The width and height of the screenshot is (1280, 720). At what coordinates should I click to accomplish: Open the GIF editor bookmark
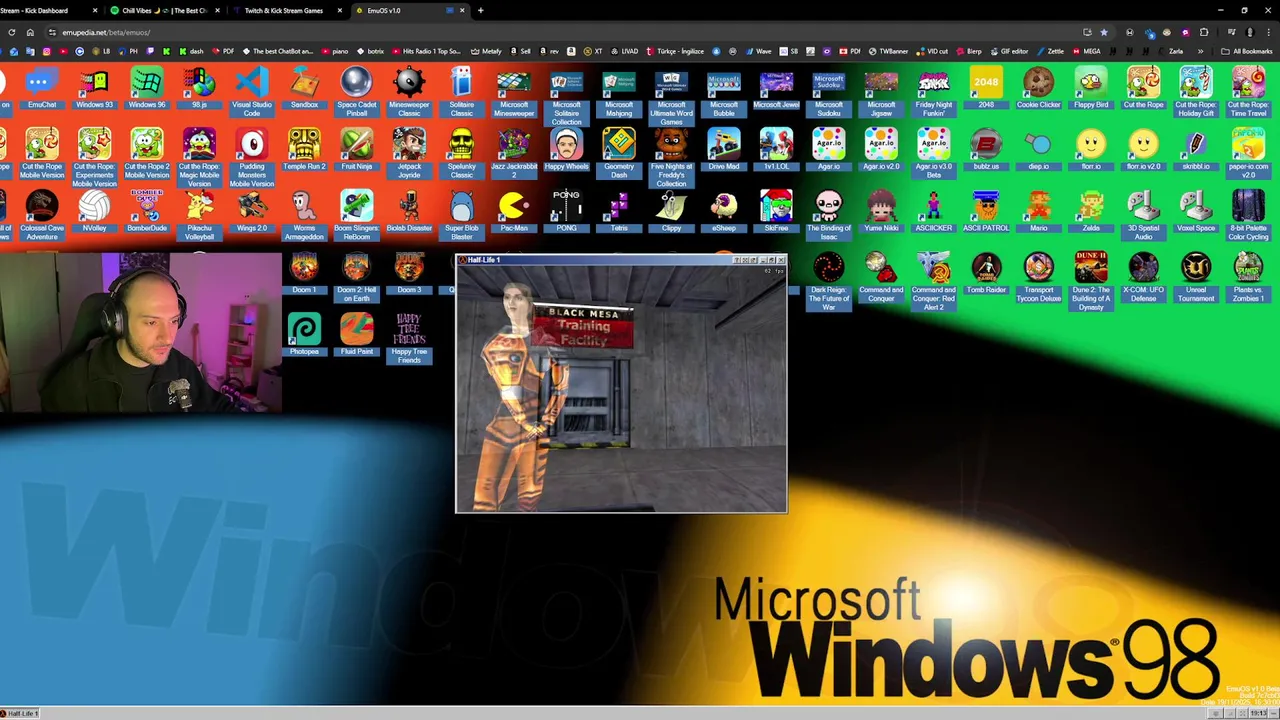tap(1009, 51)
